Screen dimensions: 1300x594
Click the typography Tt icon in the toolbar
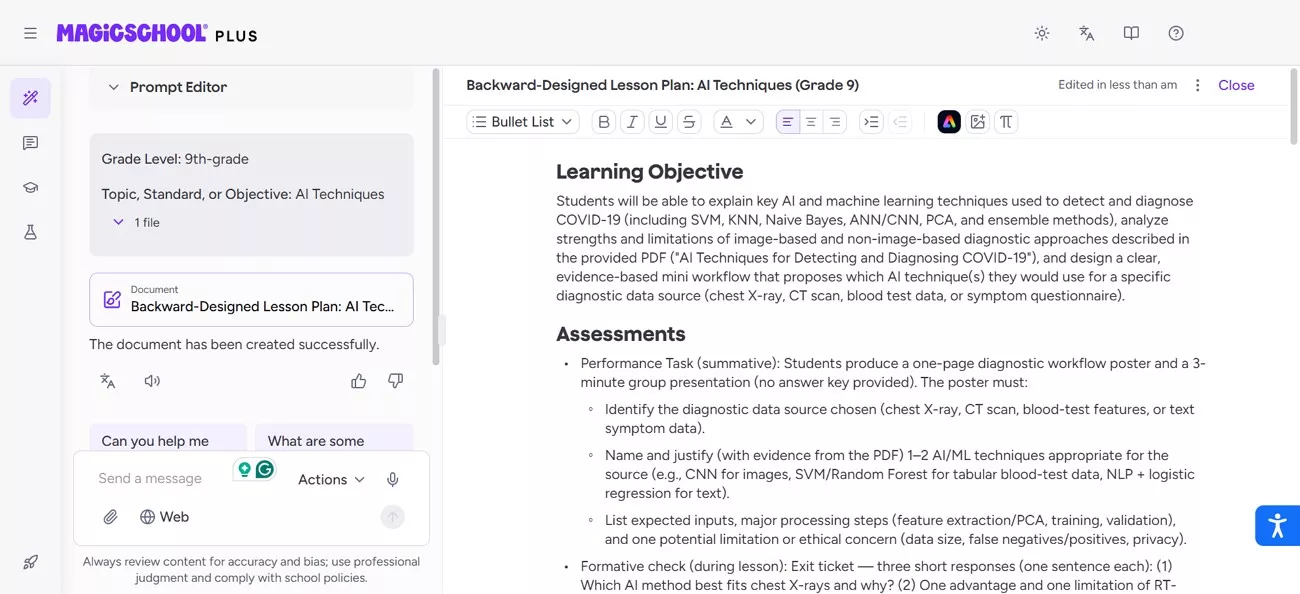click(1006, 121)
